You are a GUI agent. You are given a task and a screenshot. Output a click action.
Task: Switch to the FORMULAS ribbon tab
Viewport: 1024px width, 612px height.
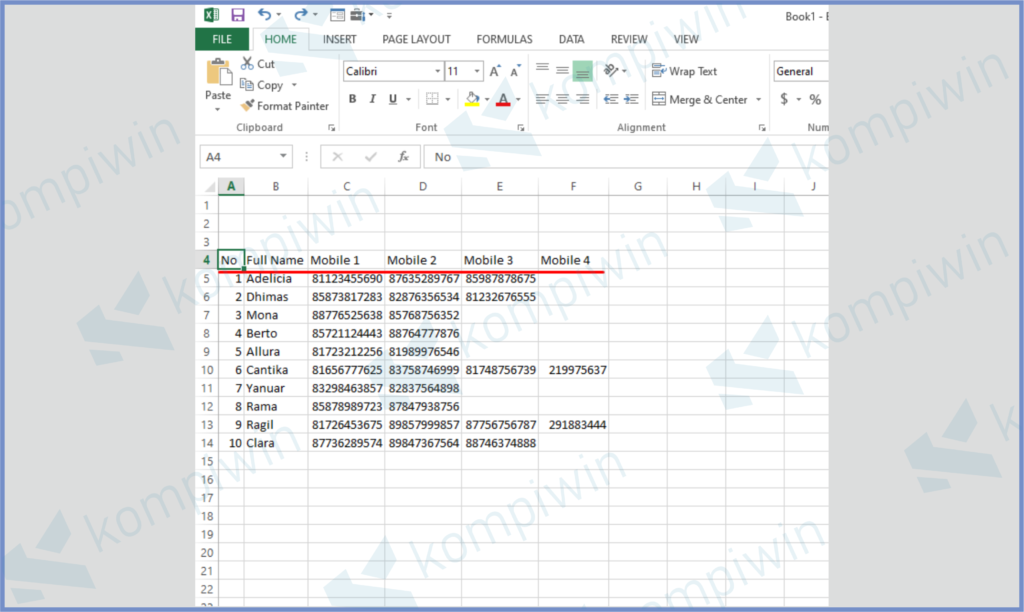pos(504,40)
